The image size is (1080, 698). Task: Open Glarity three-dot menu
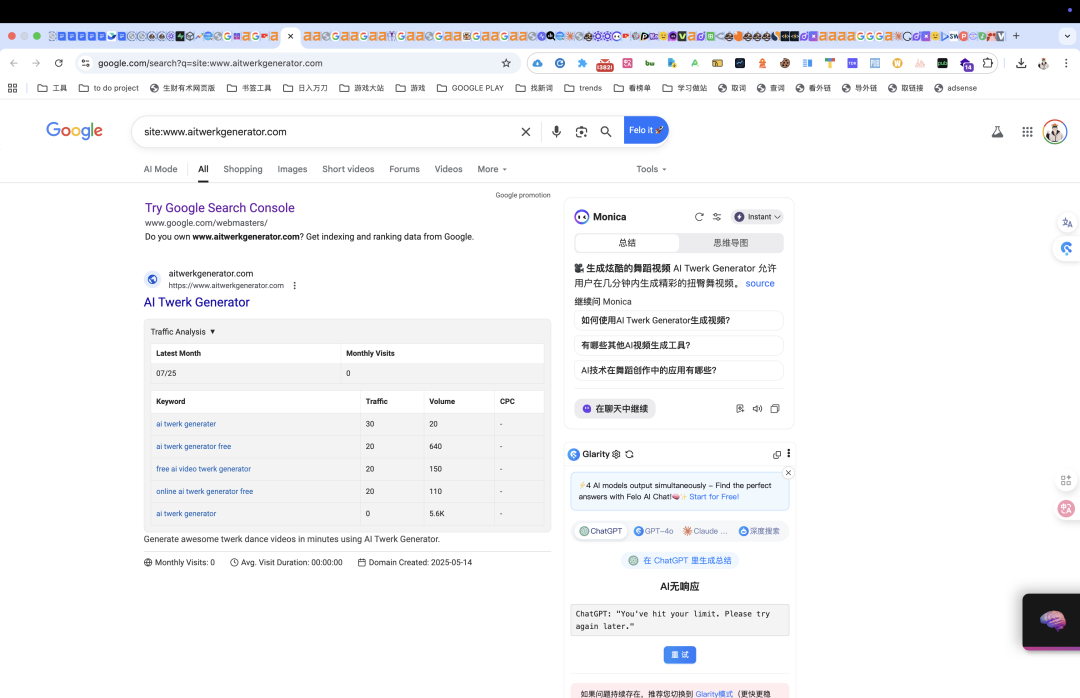point(789,453)
